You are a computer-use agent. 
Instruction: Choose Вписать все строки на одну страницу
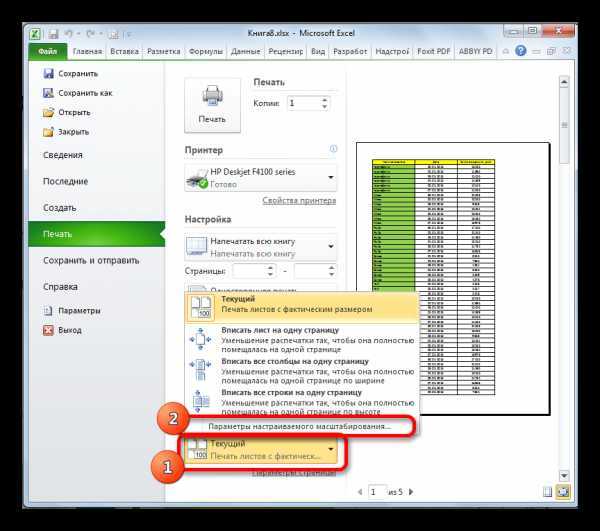302,402
